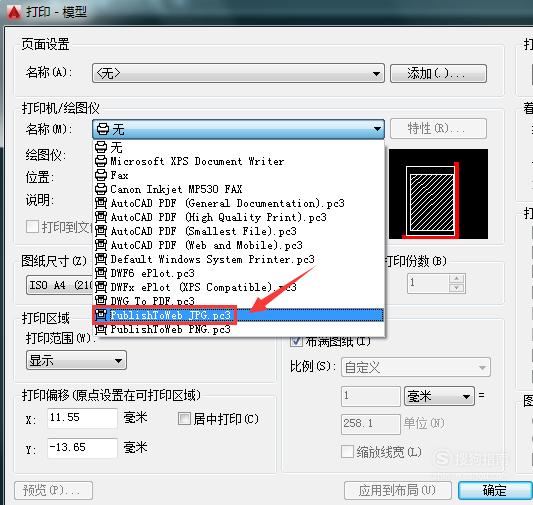This screenshot has width=533, height=505.
Task: Click the X offset field showing 11.55
Action: (82, 418)
